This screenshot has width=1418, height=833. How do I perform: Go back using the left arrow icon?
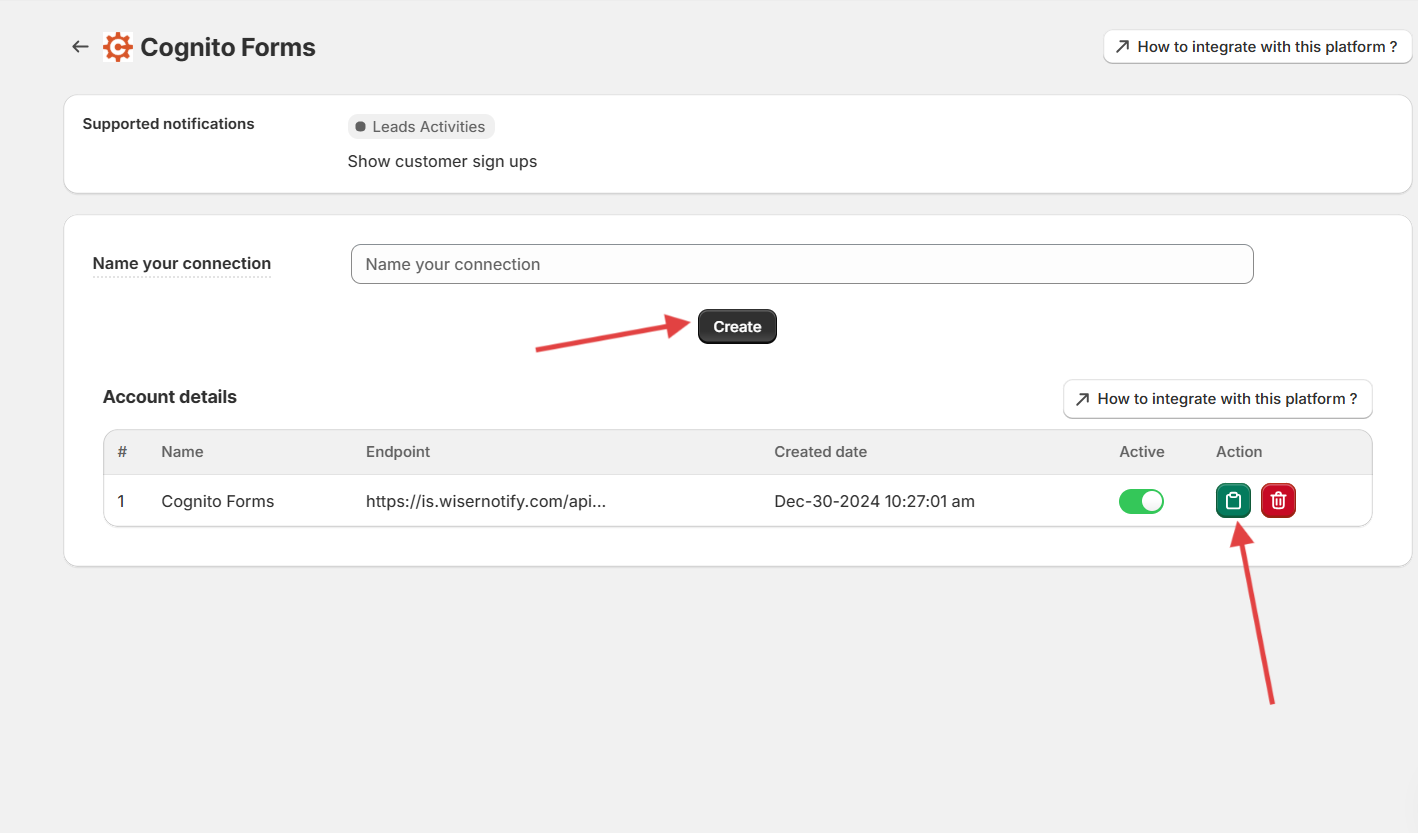tap(80, 47)
